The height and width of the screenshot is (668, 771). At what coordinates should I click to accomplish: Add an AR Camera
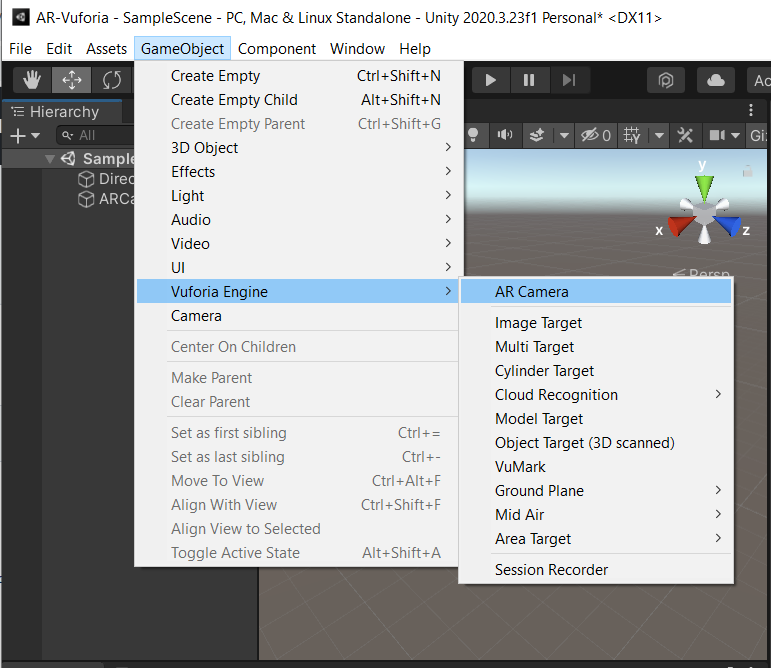tap(595, 291)
